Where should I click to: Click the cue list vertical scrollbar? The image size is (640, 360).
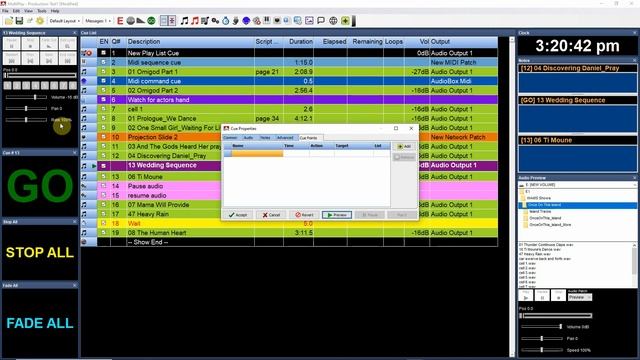click(512, 196)
